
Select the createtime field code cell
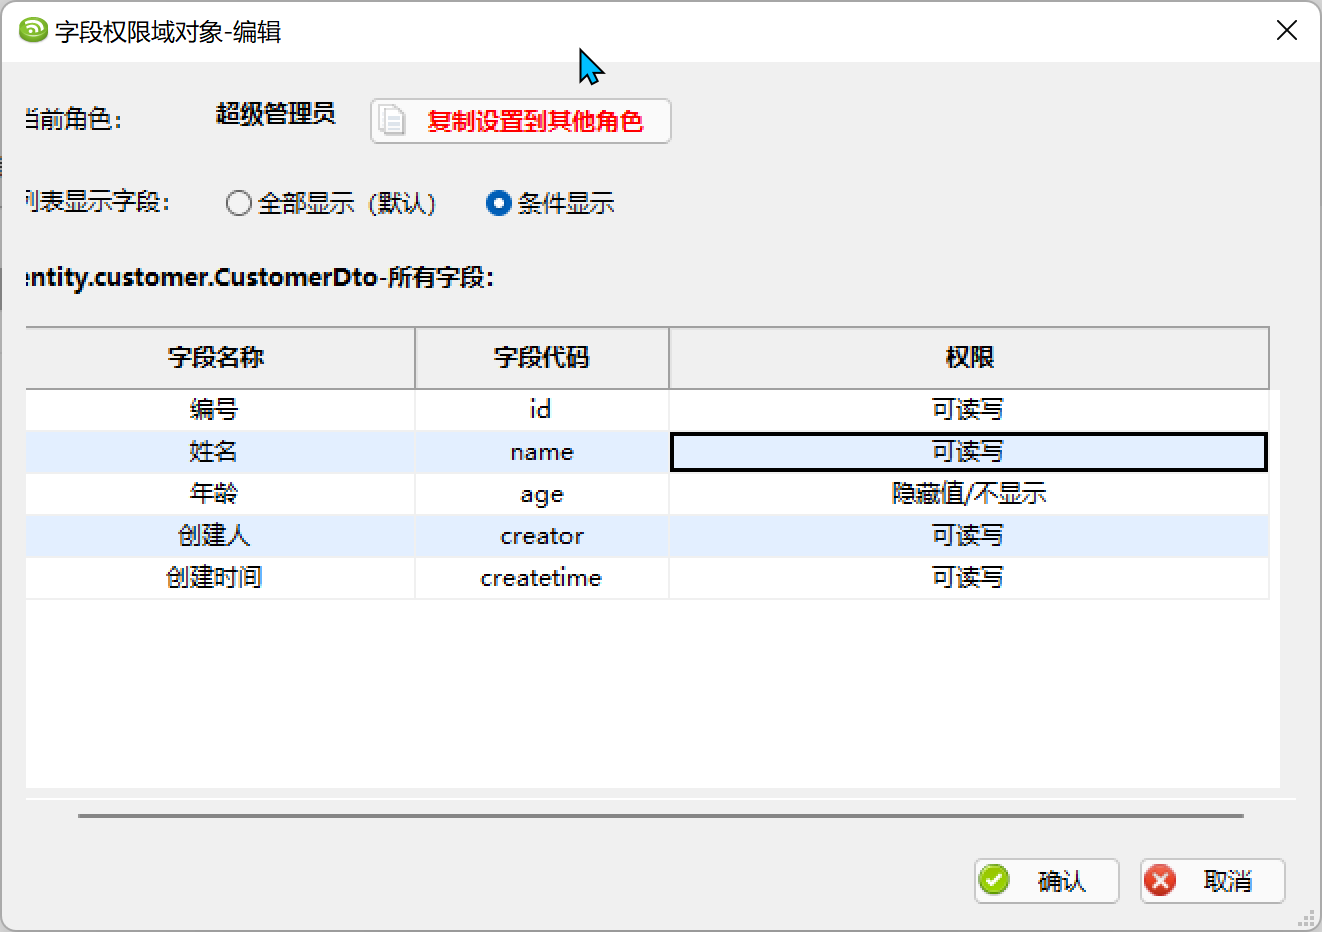[x=541, y=578]
